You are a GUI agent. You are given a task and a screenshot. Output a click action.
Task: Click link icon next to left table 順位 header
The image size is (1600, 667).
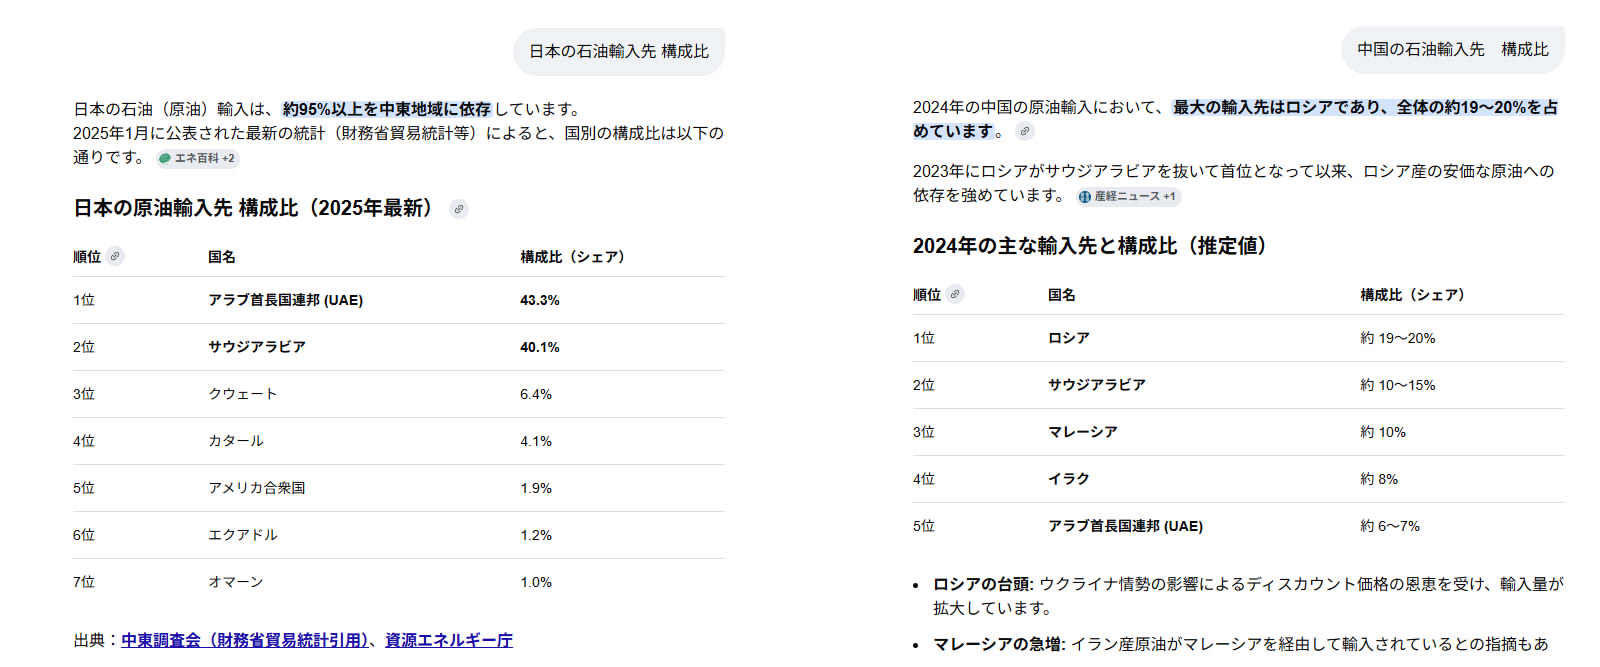coord(116,256)
